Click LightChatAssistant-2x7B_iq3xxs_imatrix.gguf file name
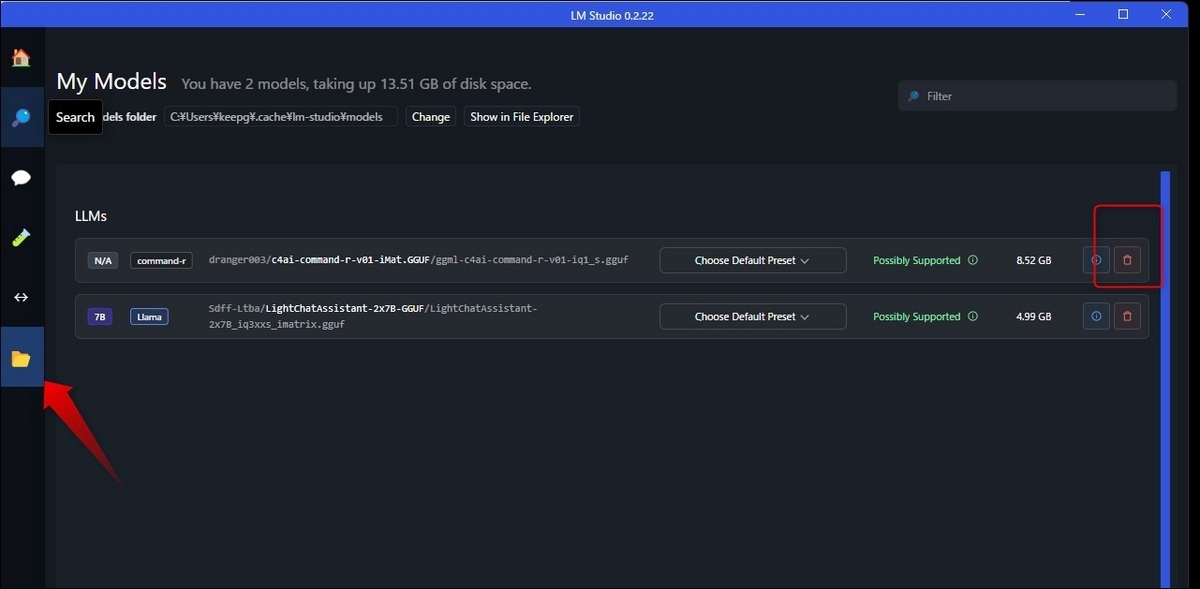Viewport: 1200px width, 589px height. [x=373, y=317]
